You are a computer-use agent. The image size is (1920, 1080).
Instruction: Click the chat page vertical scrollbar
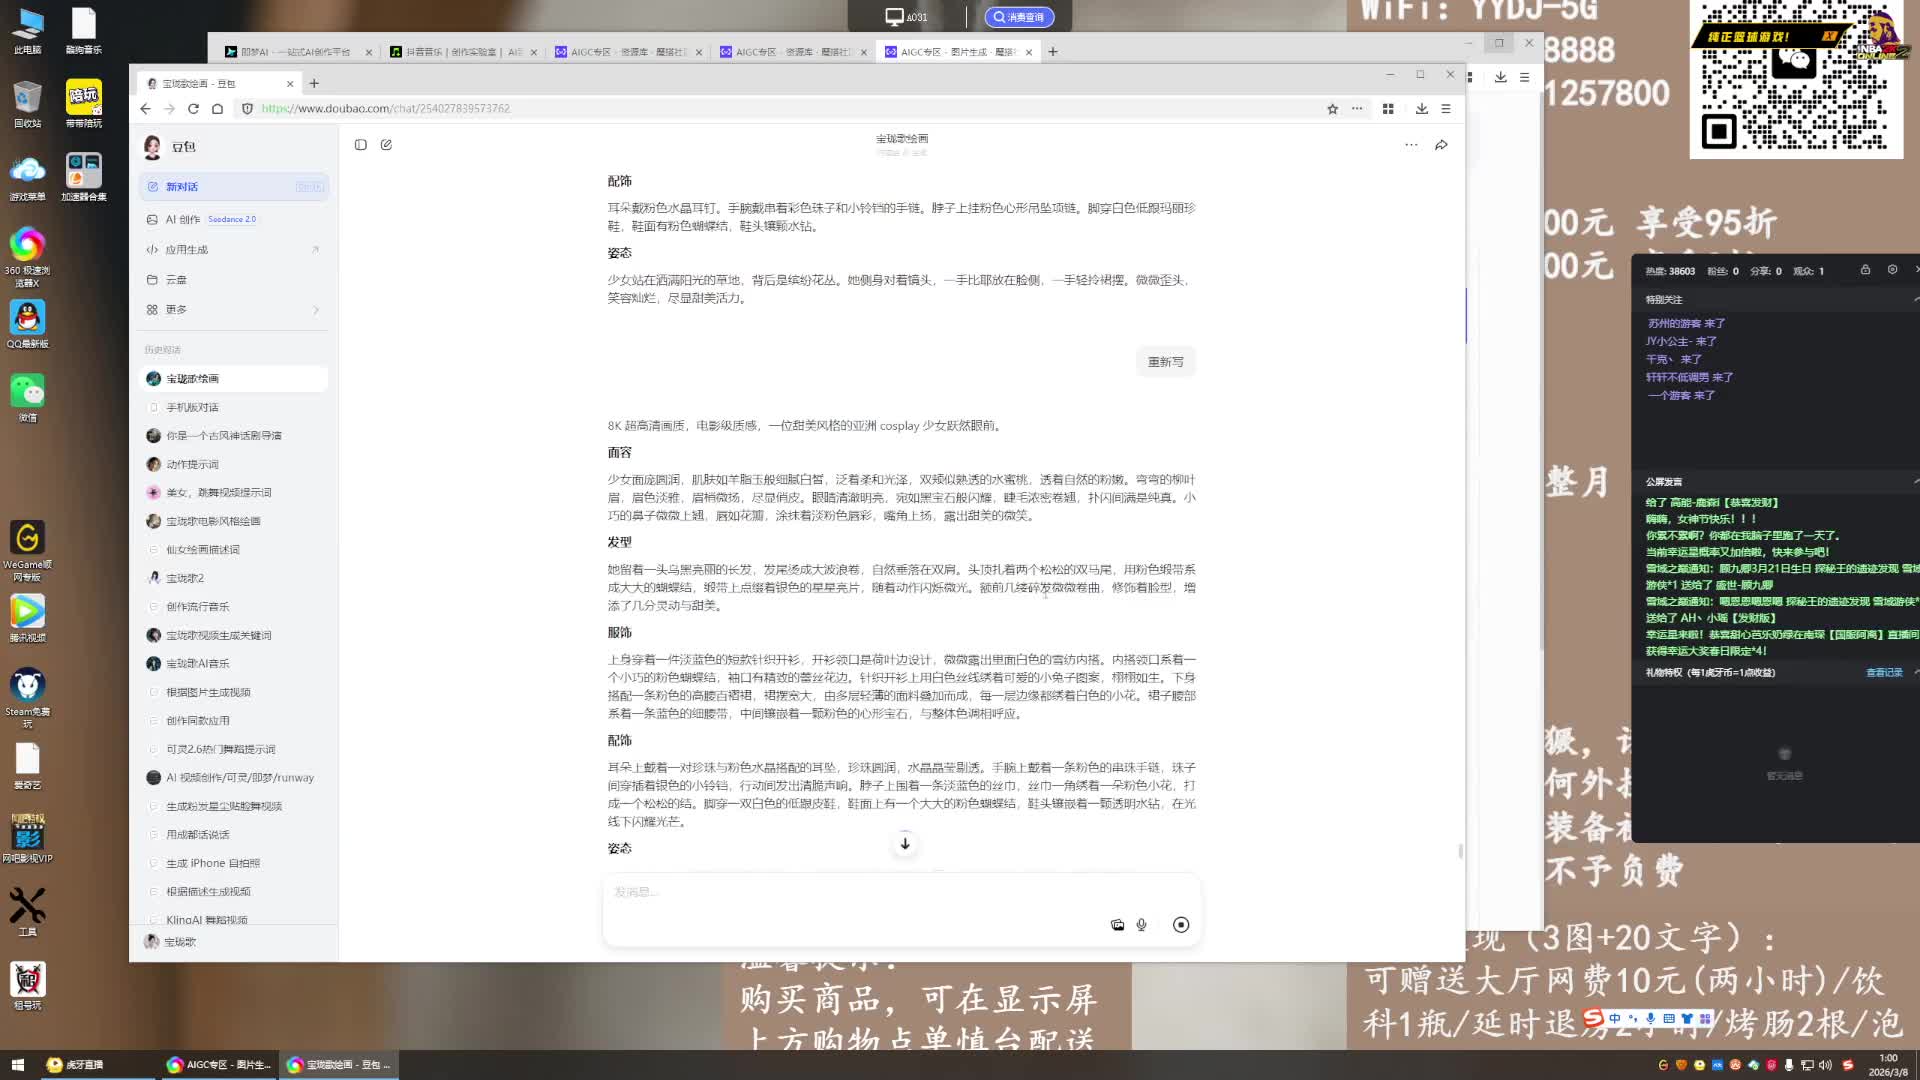pos(1460,851)
